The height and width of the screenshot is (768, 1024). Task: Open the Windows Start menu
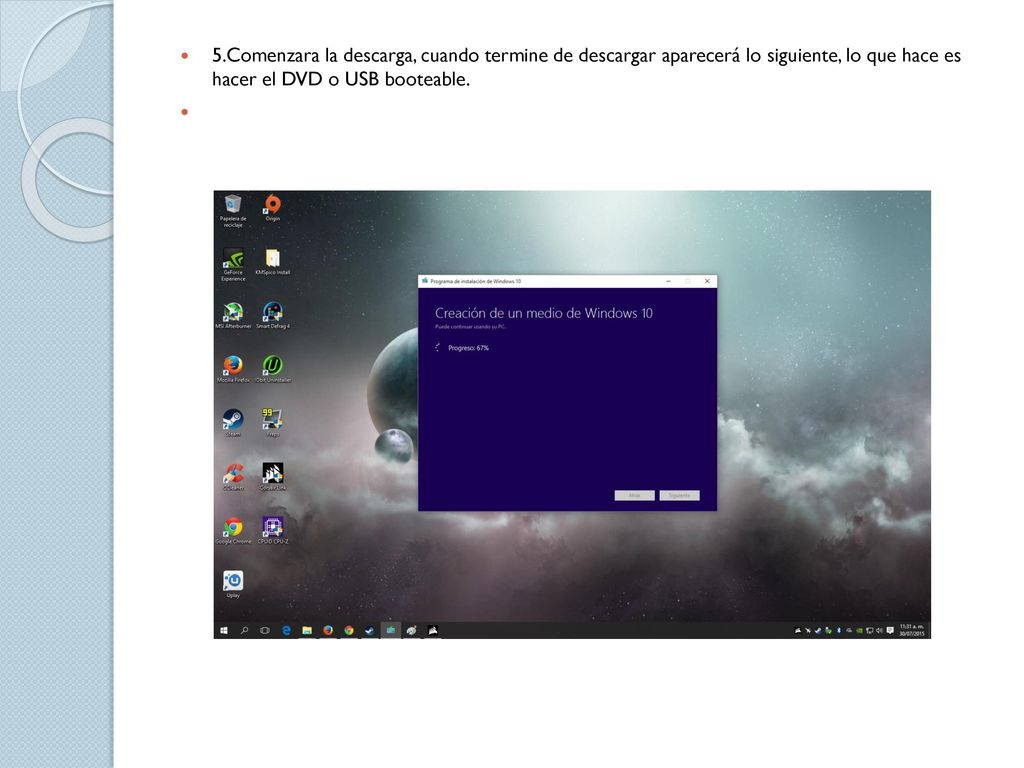(x=224, y=630)
